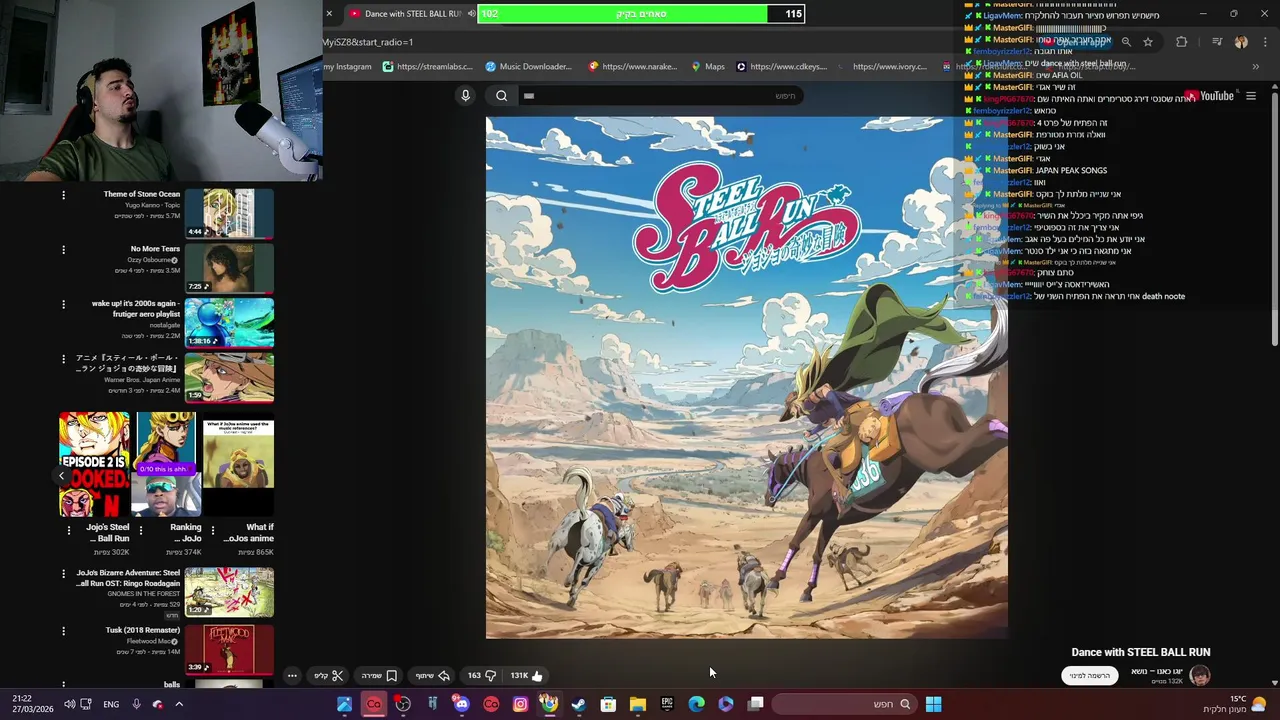Open the Music Downloader bookmark
The width and height of the screenshot is (1280, 720).
pos(528,67)
